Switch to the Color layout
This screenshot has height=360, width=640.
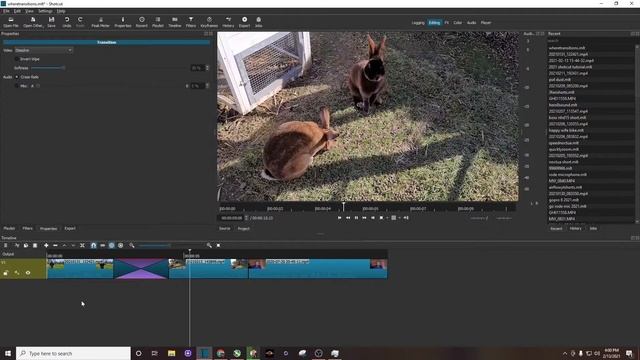[458, 23]
